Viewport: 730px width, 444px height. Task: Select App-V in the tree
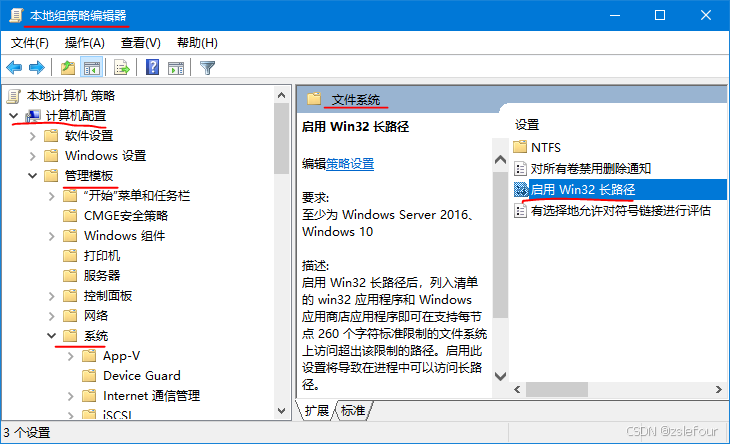(121, 356)
